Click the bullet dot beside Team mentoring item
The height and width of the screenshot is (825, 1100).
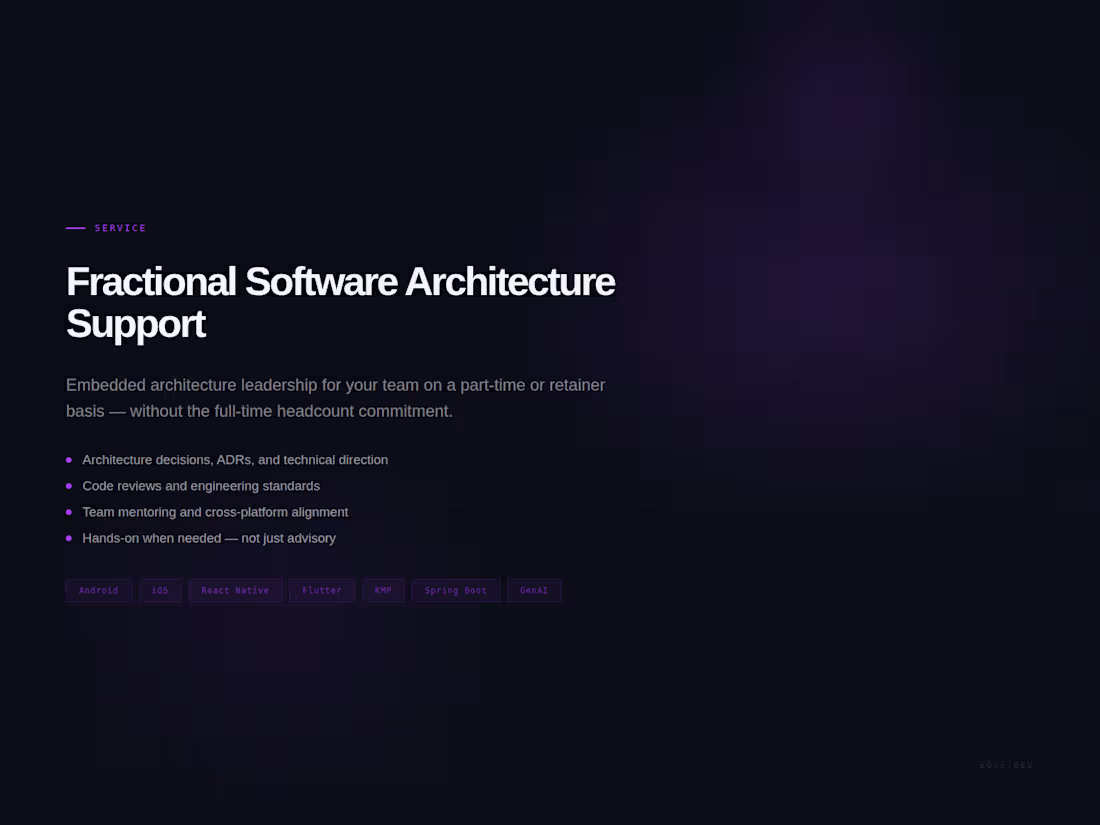[69, 512]
